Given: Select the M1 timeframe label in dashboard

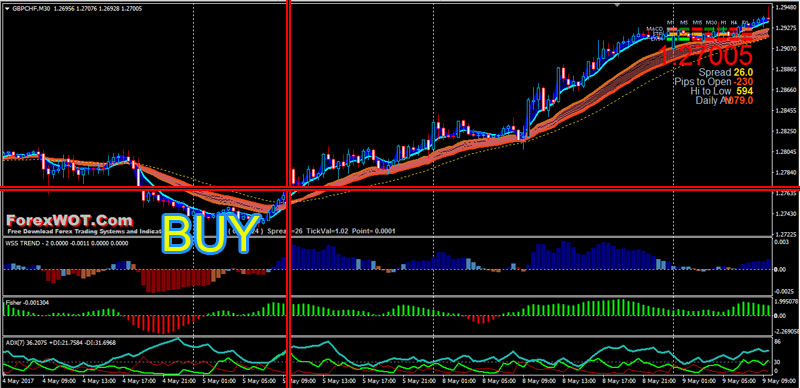Looking at the screenshot, I should click(x=671, y=23).
